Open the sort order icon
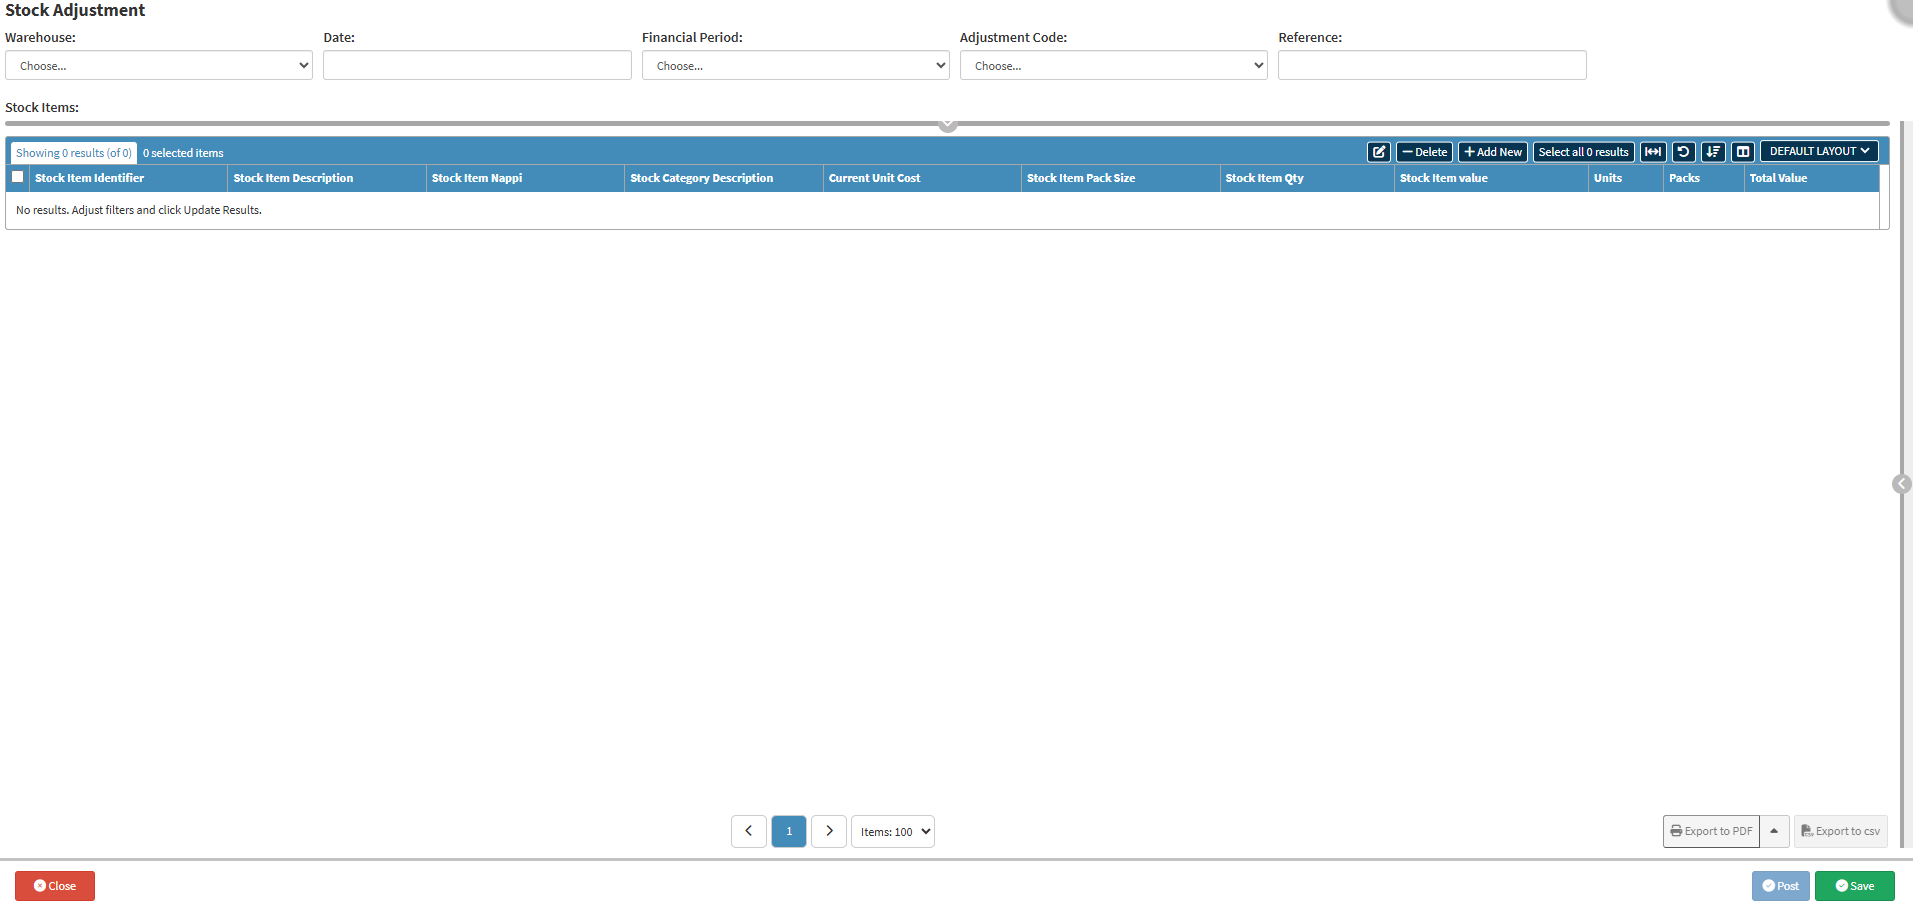This screenshot has width=1913, height=907. click(x=1713, y=152)
